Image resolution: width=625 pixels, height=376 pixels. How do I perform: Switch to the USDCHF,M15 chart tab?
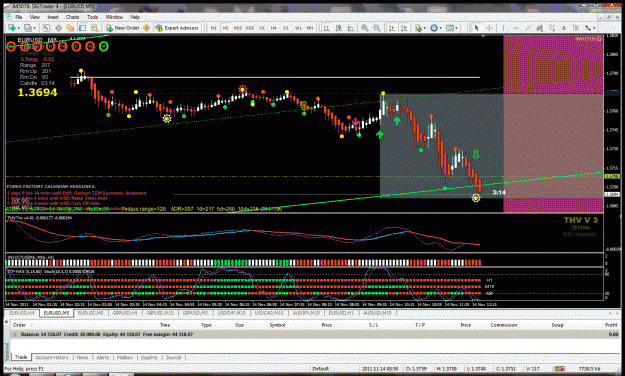pos(232,313)
